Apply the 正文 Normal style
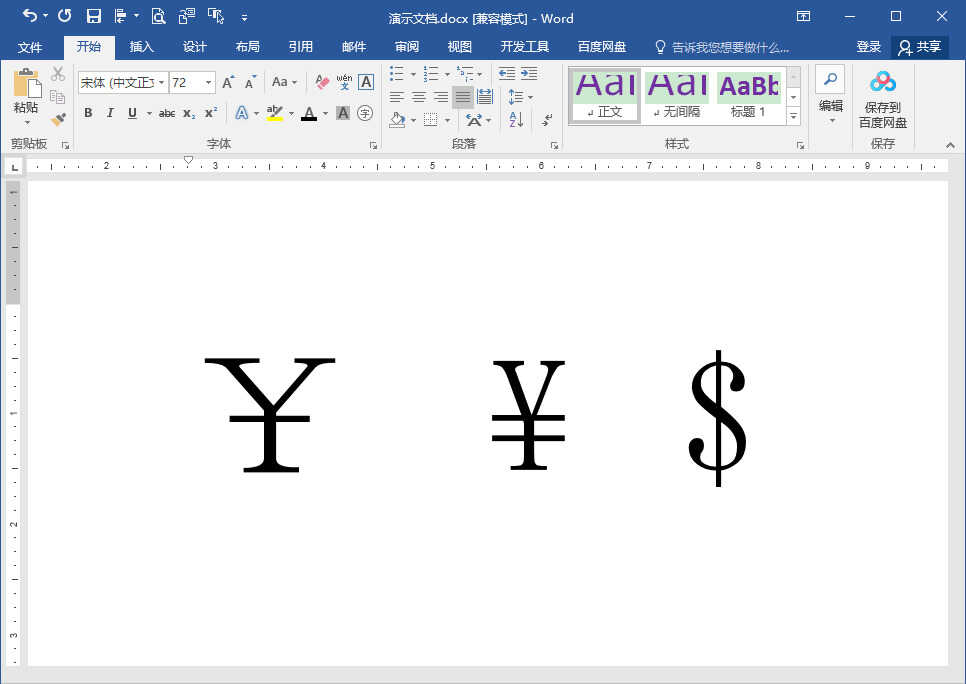This screenshot has width=966, height=684. coord(605,96)
